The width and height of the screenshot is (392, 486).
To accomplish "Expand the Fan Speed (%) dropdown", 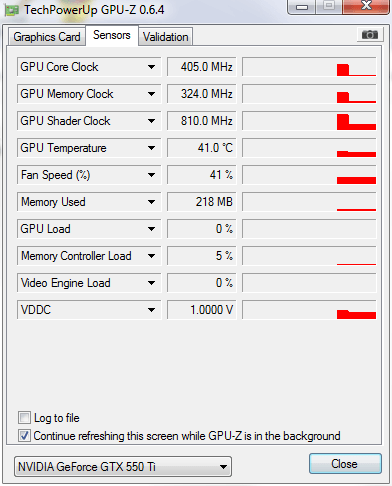I will (x=151, y=175).
